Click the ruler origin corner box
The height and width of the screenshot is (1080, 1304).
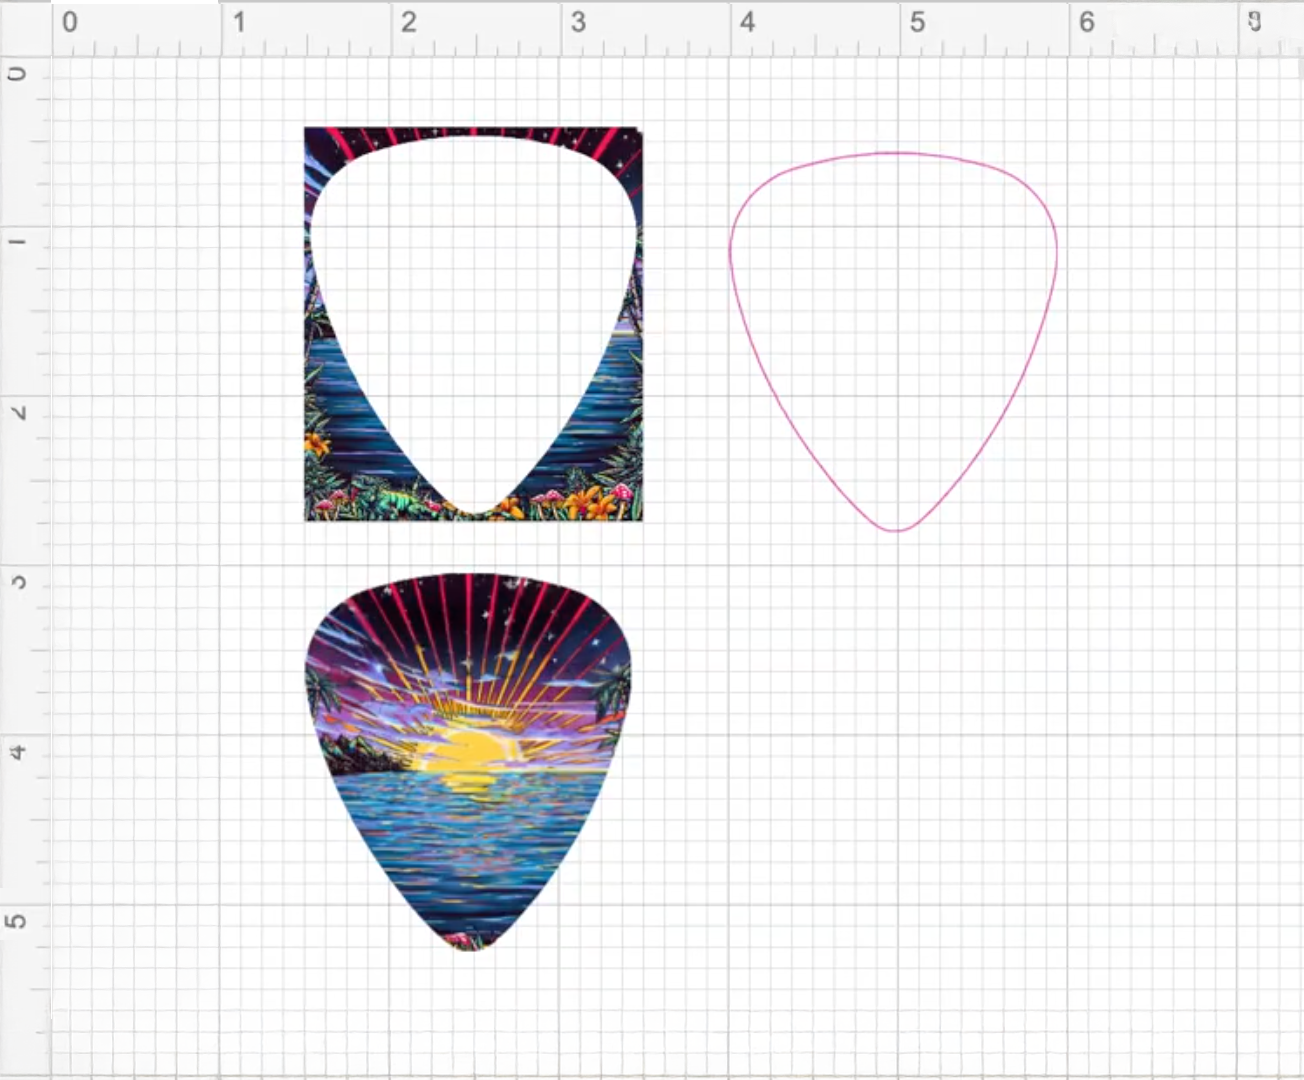click(x=25, y=27)
